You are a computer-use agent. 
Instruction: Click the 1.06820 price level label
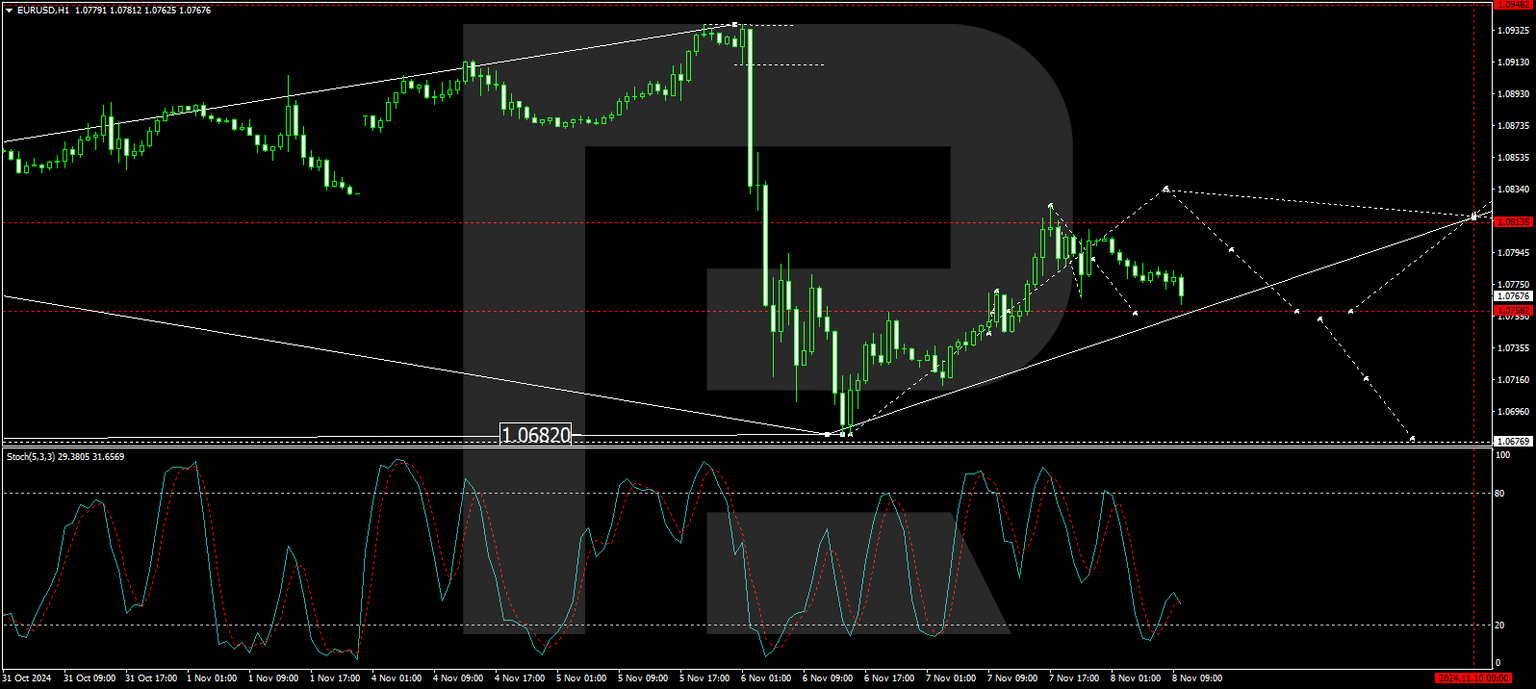535,435
